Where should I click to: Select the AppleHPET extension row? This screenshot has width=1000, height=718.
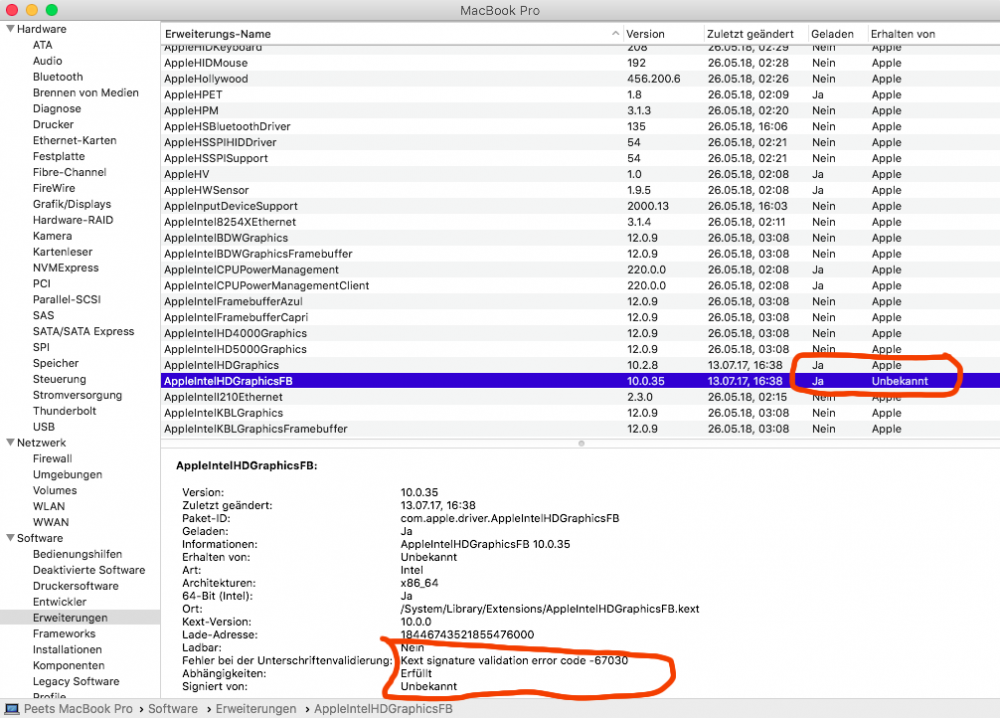click(x=580, y=94)
